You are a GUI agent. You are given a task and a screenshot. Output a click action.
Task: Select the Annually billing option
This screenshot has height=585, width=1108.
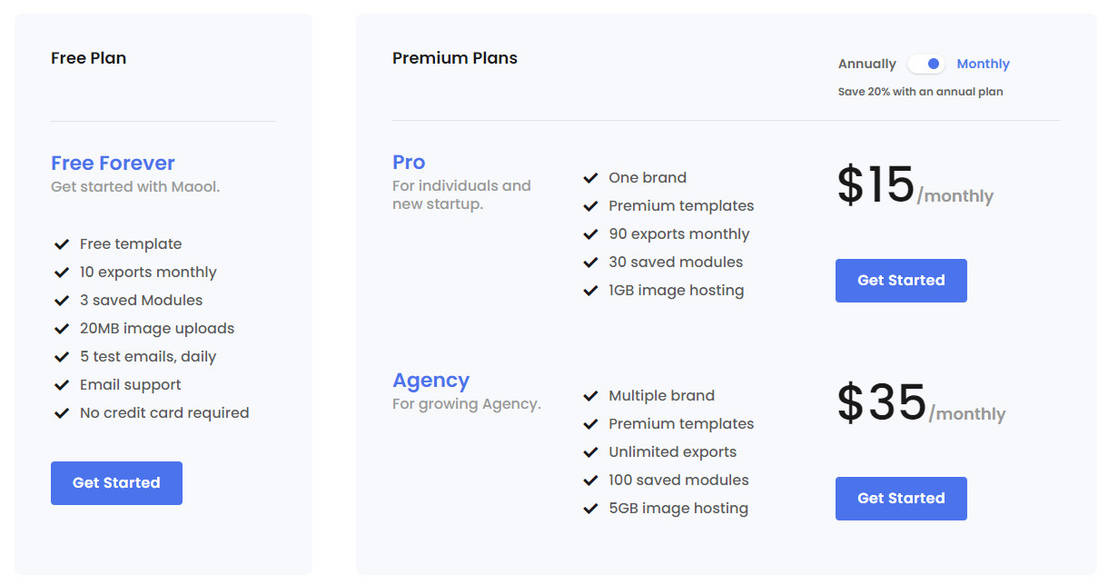click(866, 63)
